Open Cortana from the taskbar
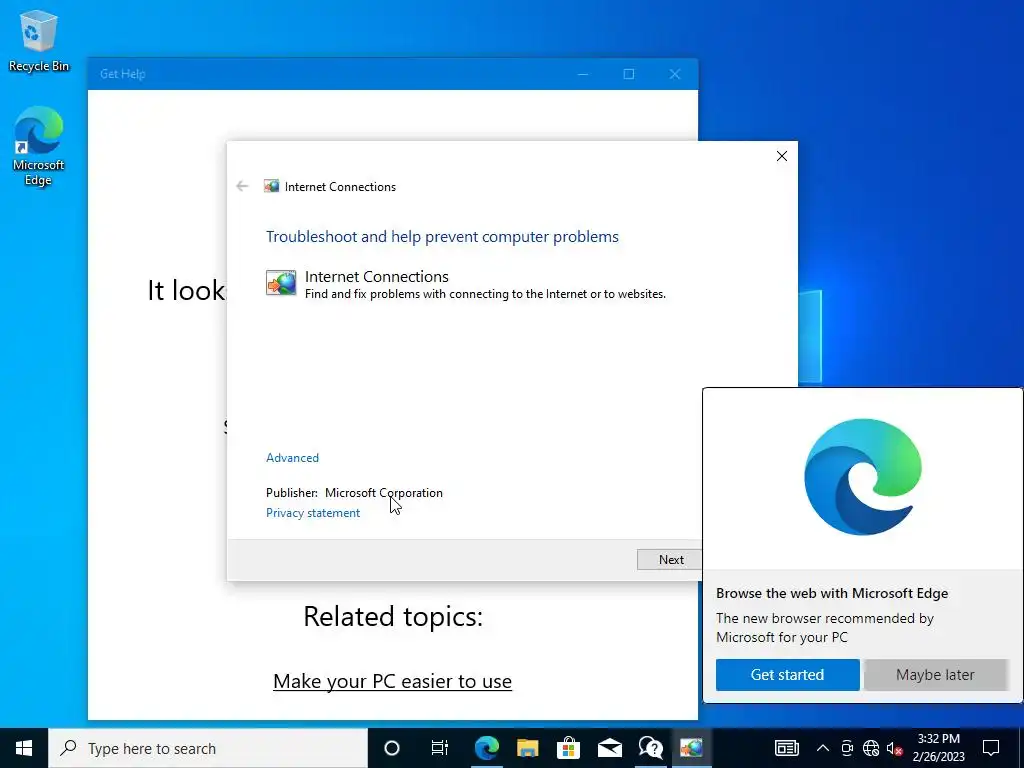The width and height of the screenshot is (1024, 768). [391, 748]
